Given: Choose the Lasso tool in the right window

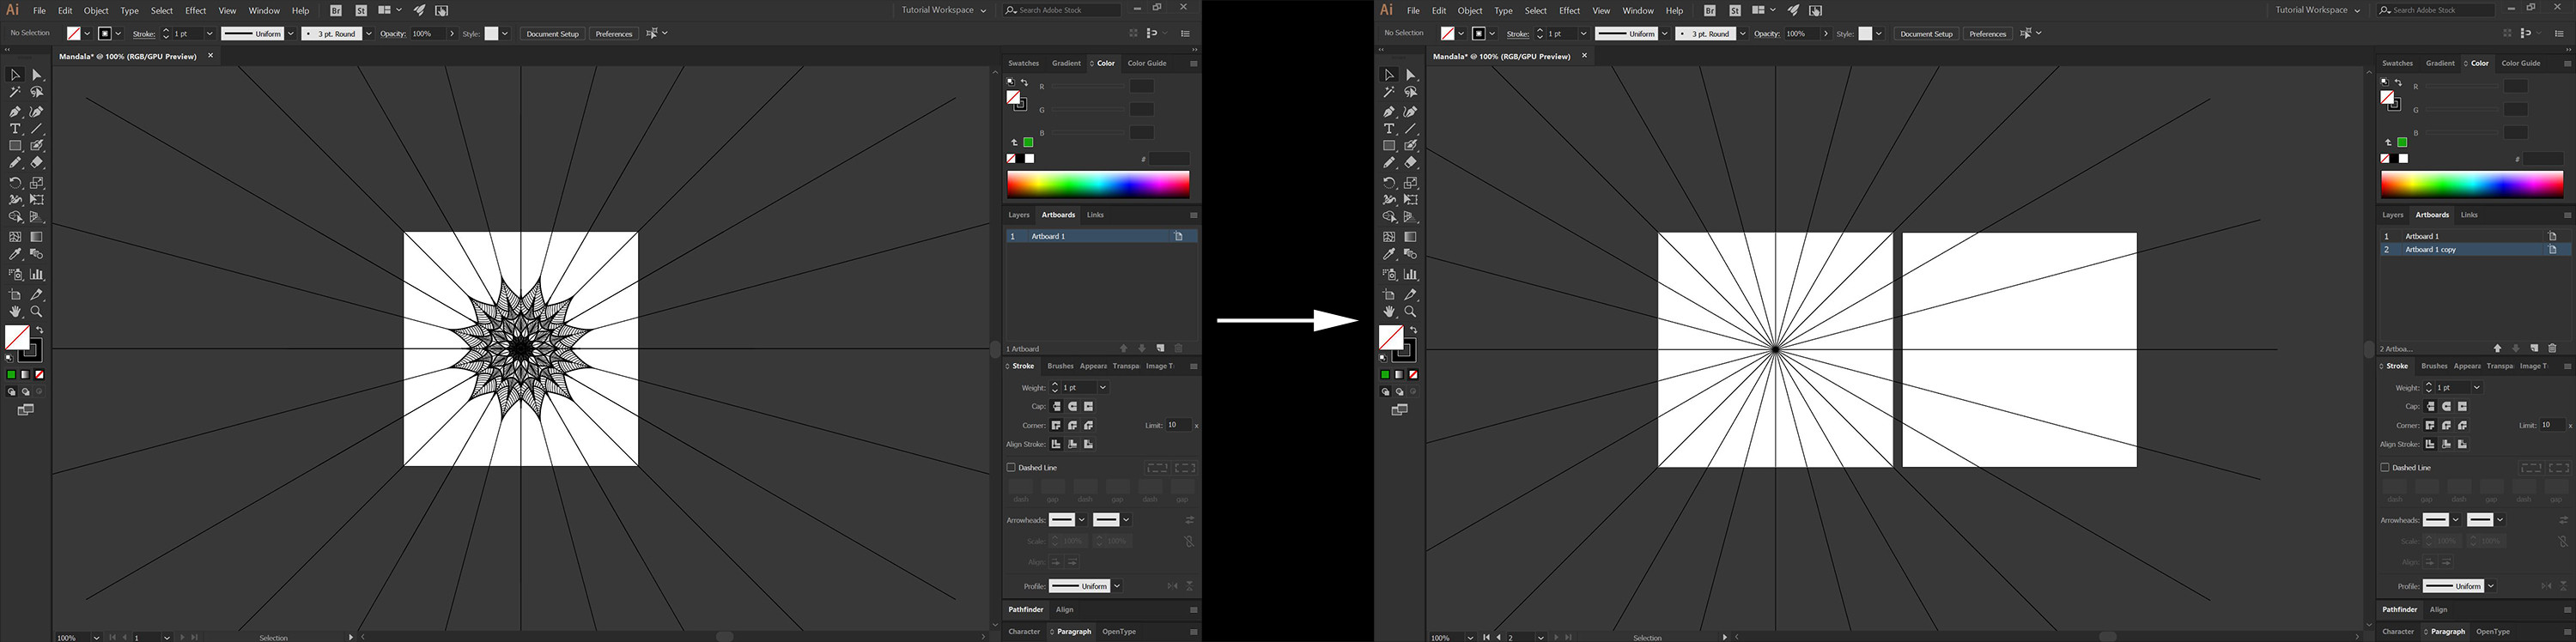Looking at the screenshot, I should (x=1411, y=92).
